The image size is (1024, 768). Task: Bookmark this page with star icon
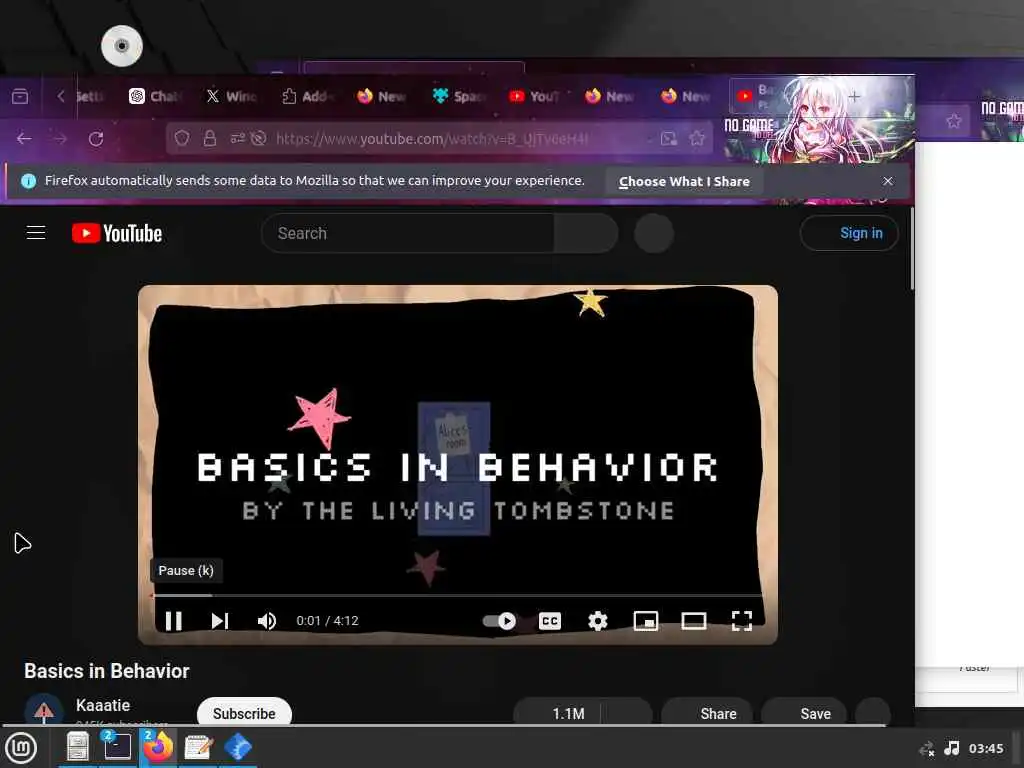[x=697, y=138]
